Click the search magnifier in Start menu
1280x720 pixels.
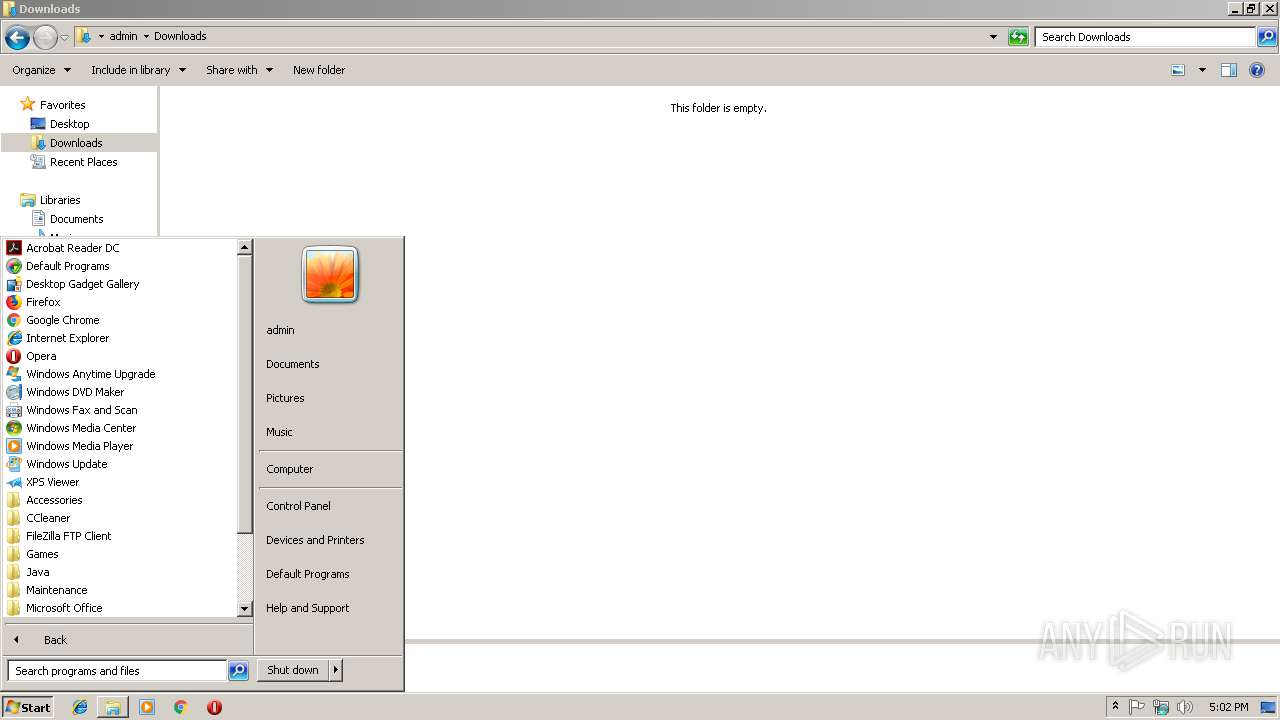point(238,671)
